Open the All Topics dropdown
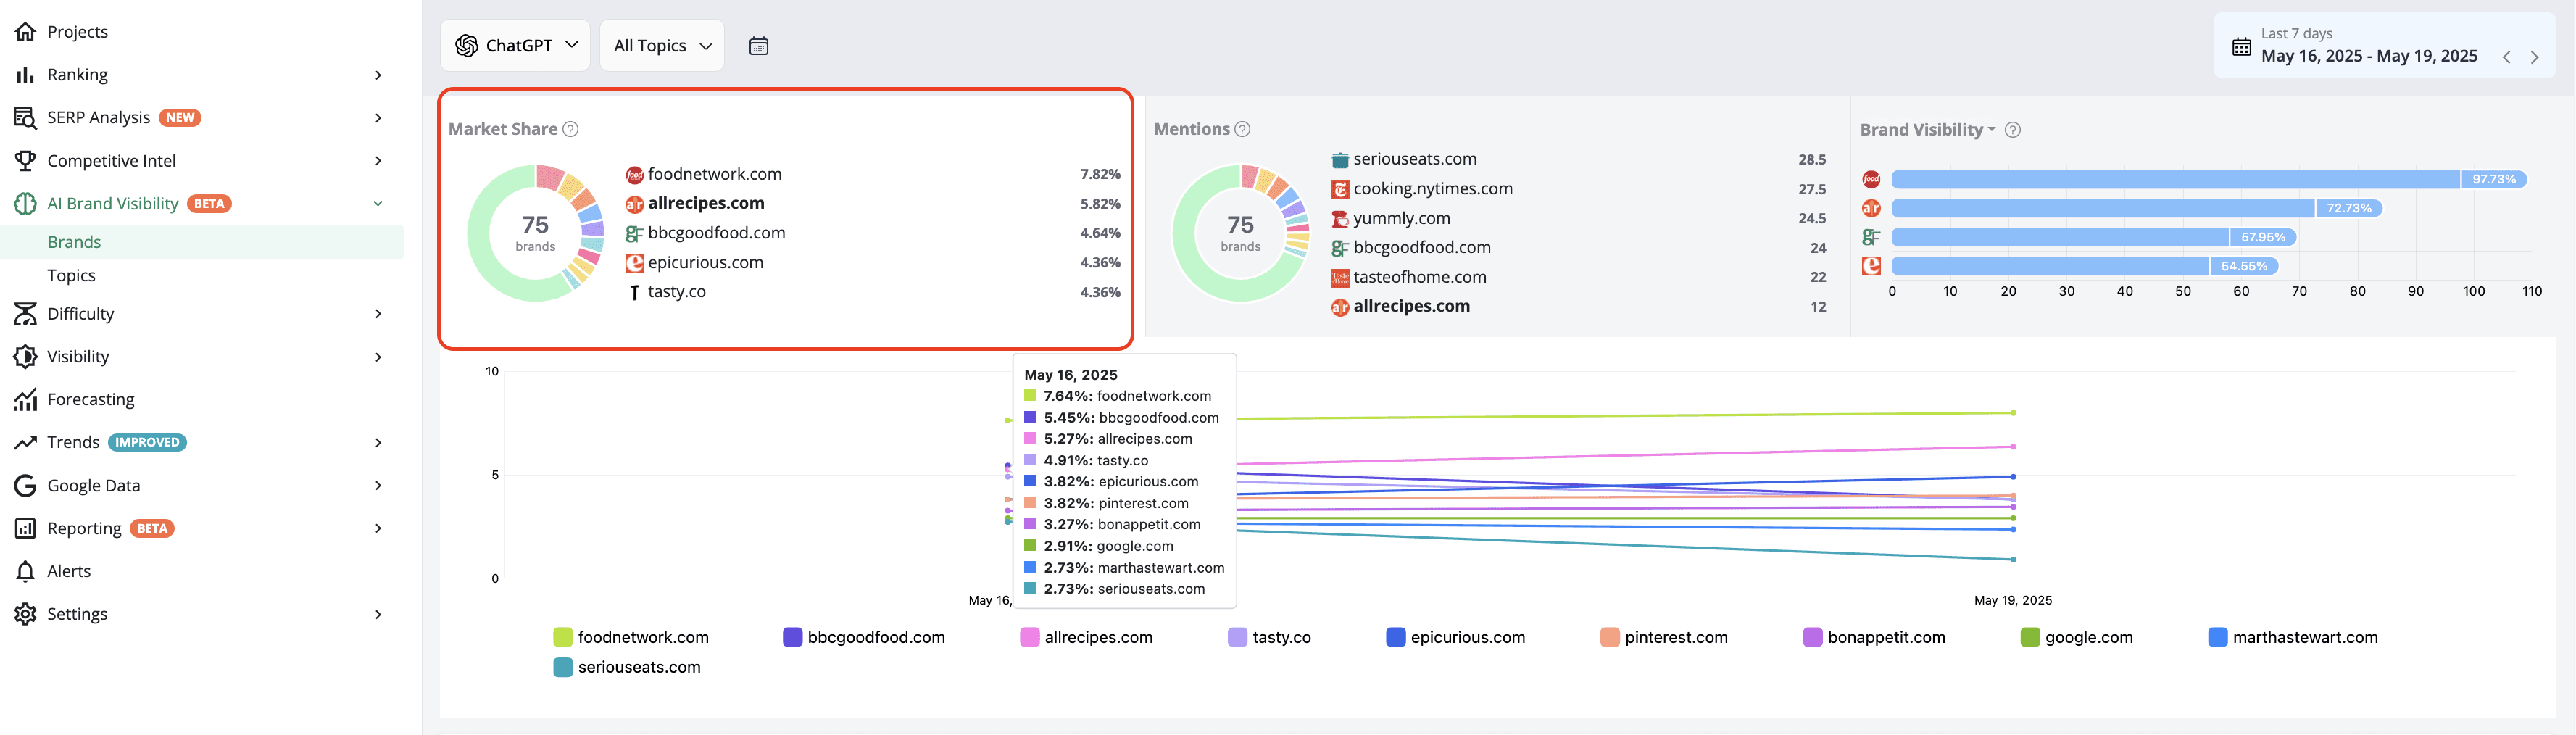This screenshot has width=2576, height=735. (x=662, y=45)
